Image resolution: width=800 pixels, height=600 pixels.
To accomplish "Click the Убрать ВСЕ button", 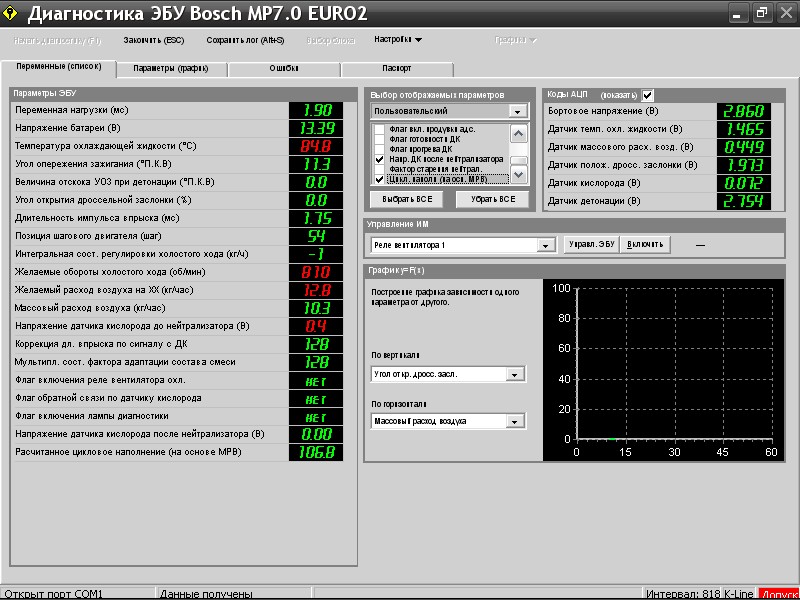I will pyautogui.click(x=493, y=199).
